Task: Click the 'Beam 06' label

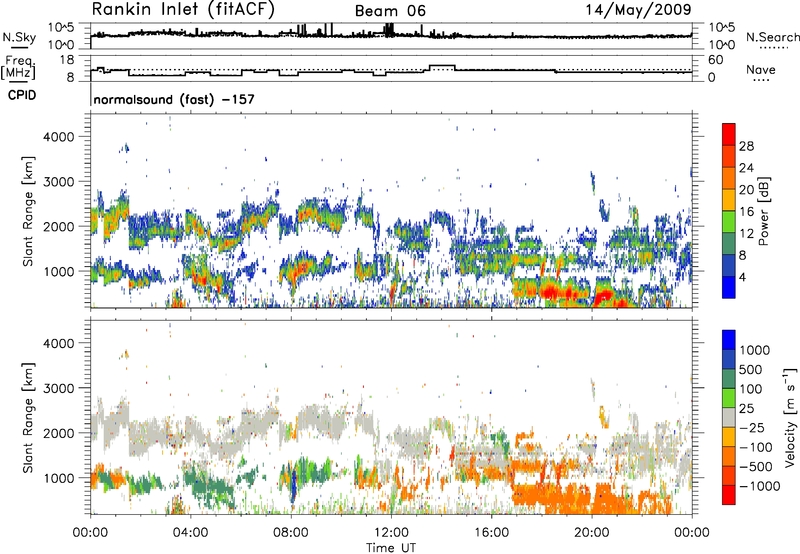Action: 390,11
